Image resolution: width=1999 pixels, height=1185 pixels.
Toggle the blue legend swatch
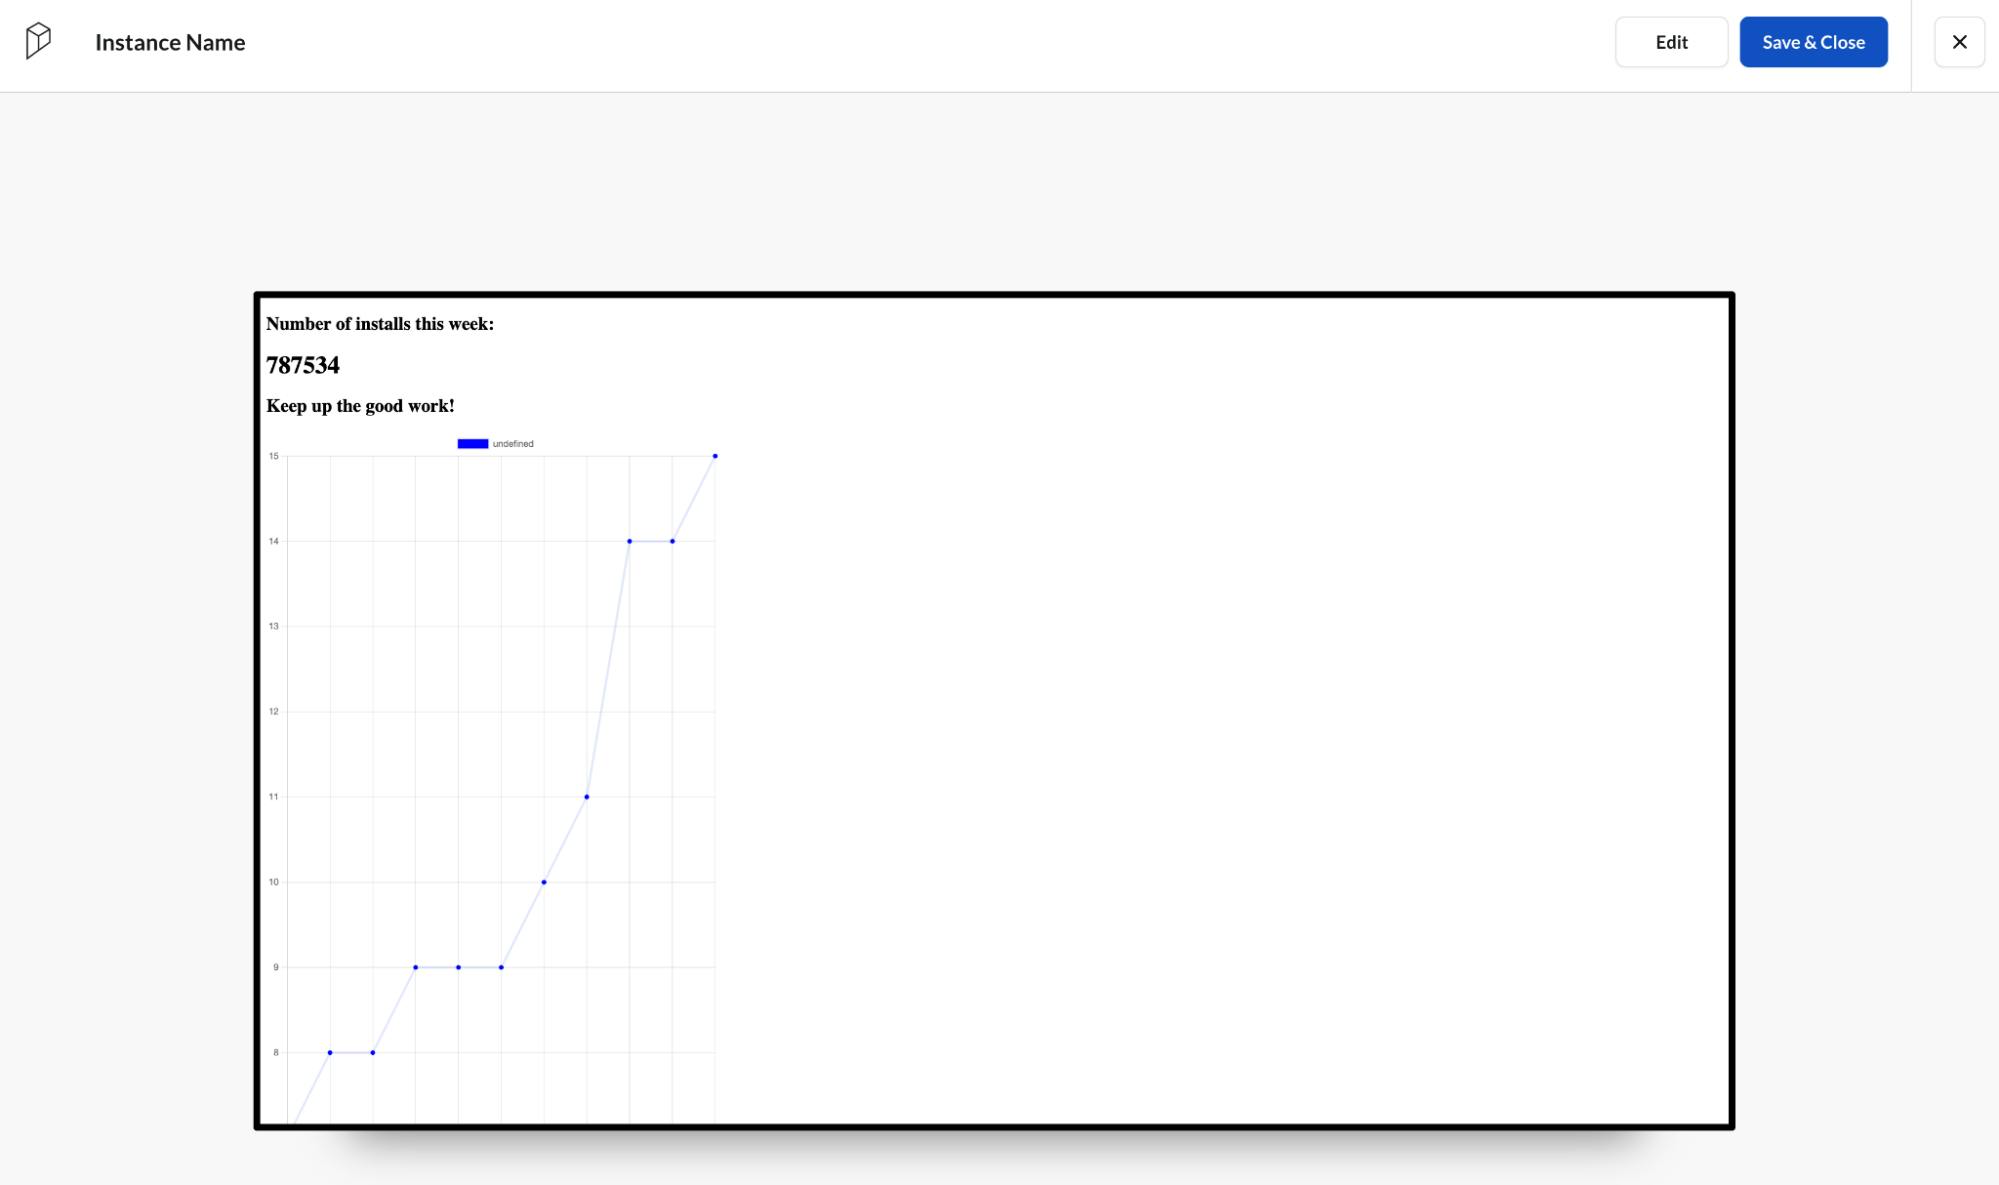pos(473,444)
